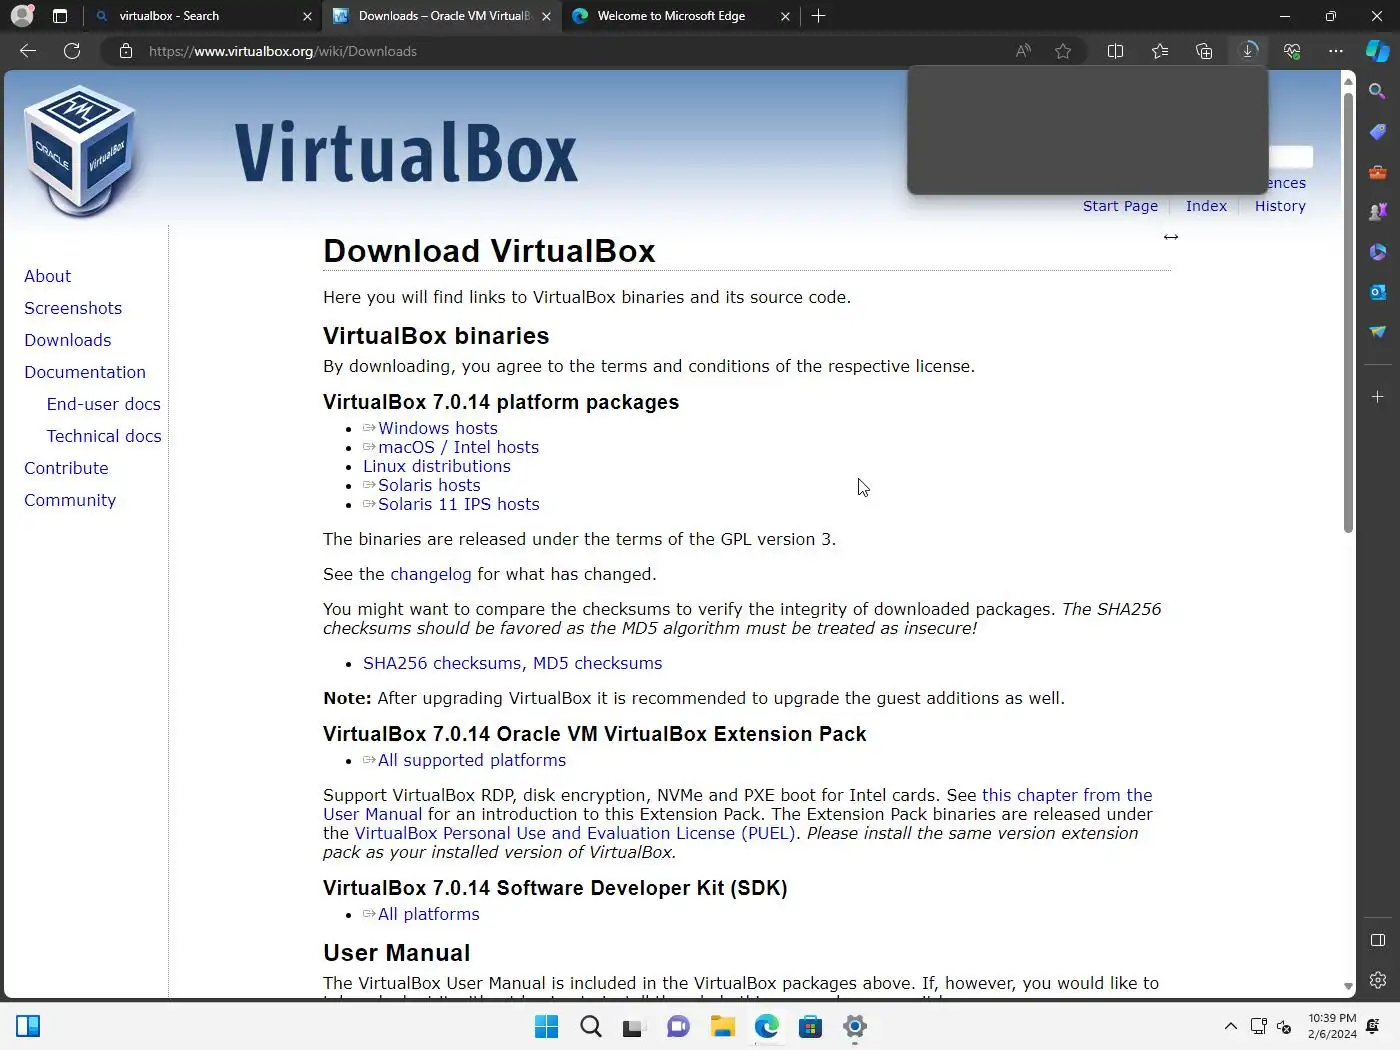Open Collections panel

point(1204,51)
